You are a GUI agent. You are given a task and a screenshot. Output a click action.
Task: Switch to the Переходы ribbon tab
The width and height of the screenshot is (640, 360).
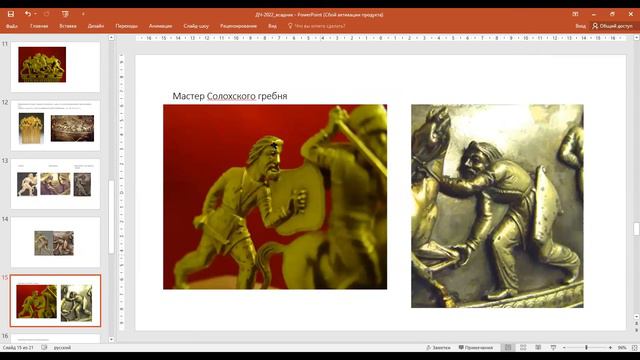click(x=127, y=26)
